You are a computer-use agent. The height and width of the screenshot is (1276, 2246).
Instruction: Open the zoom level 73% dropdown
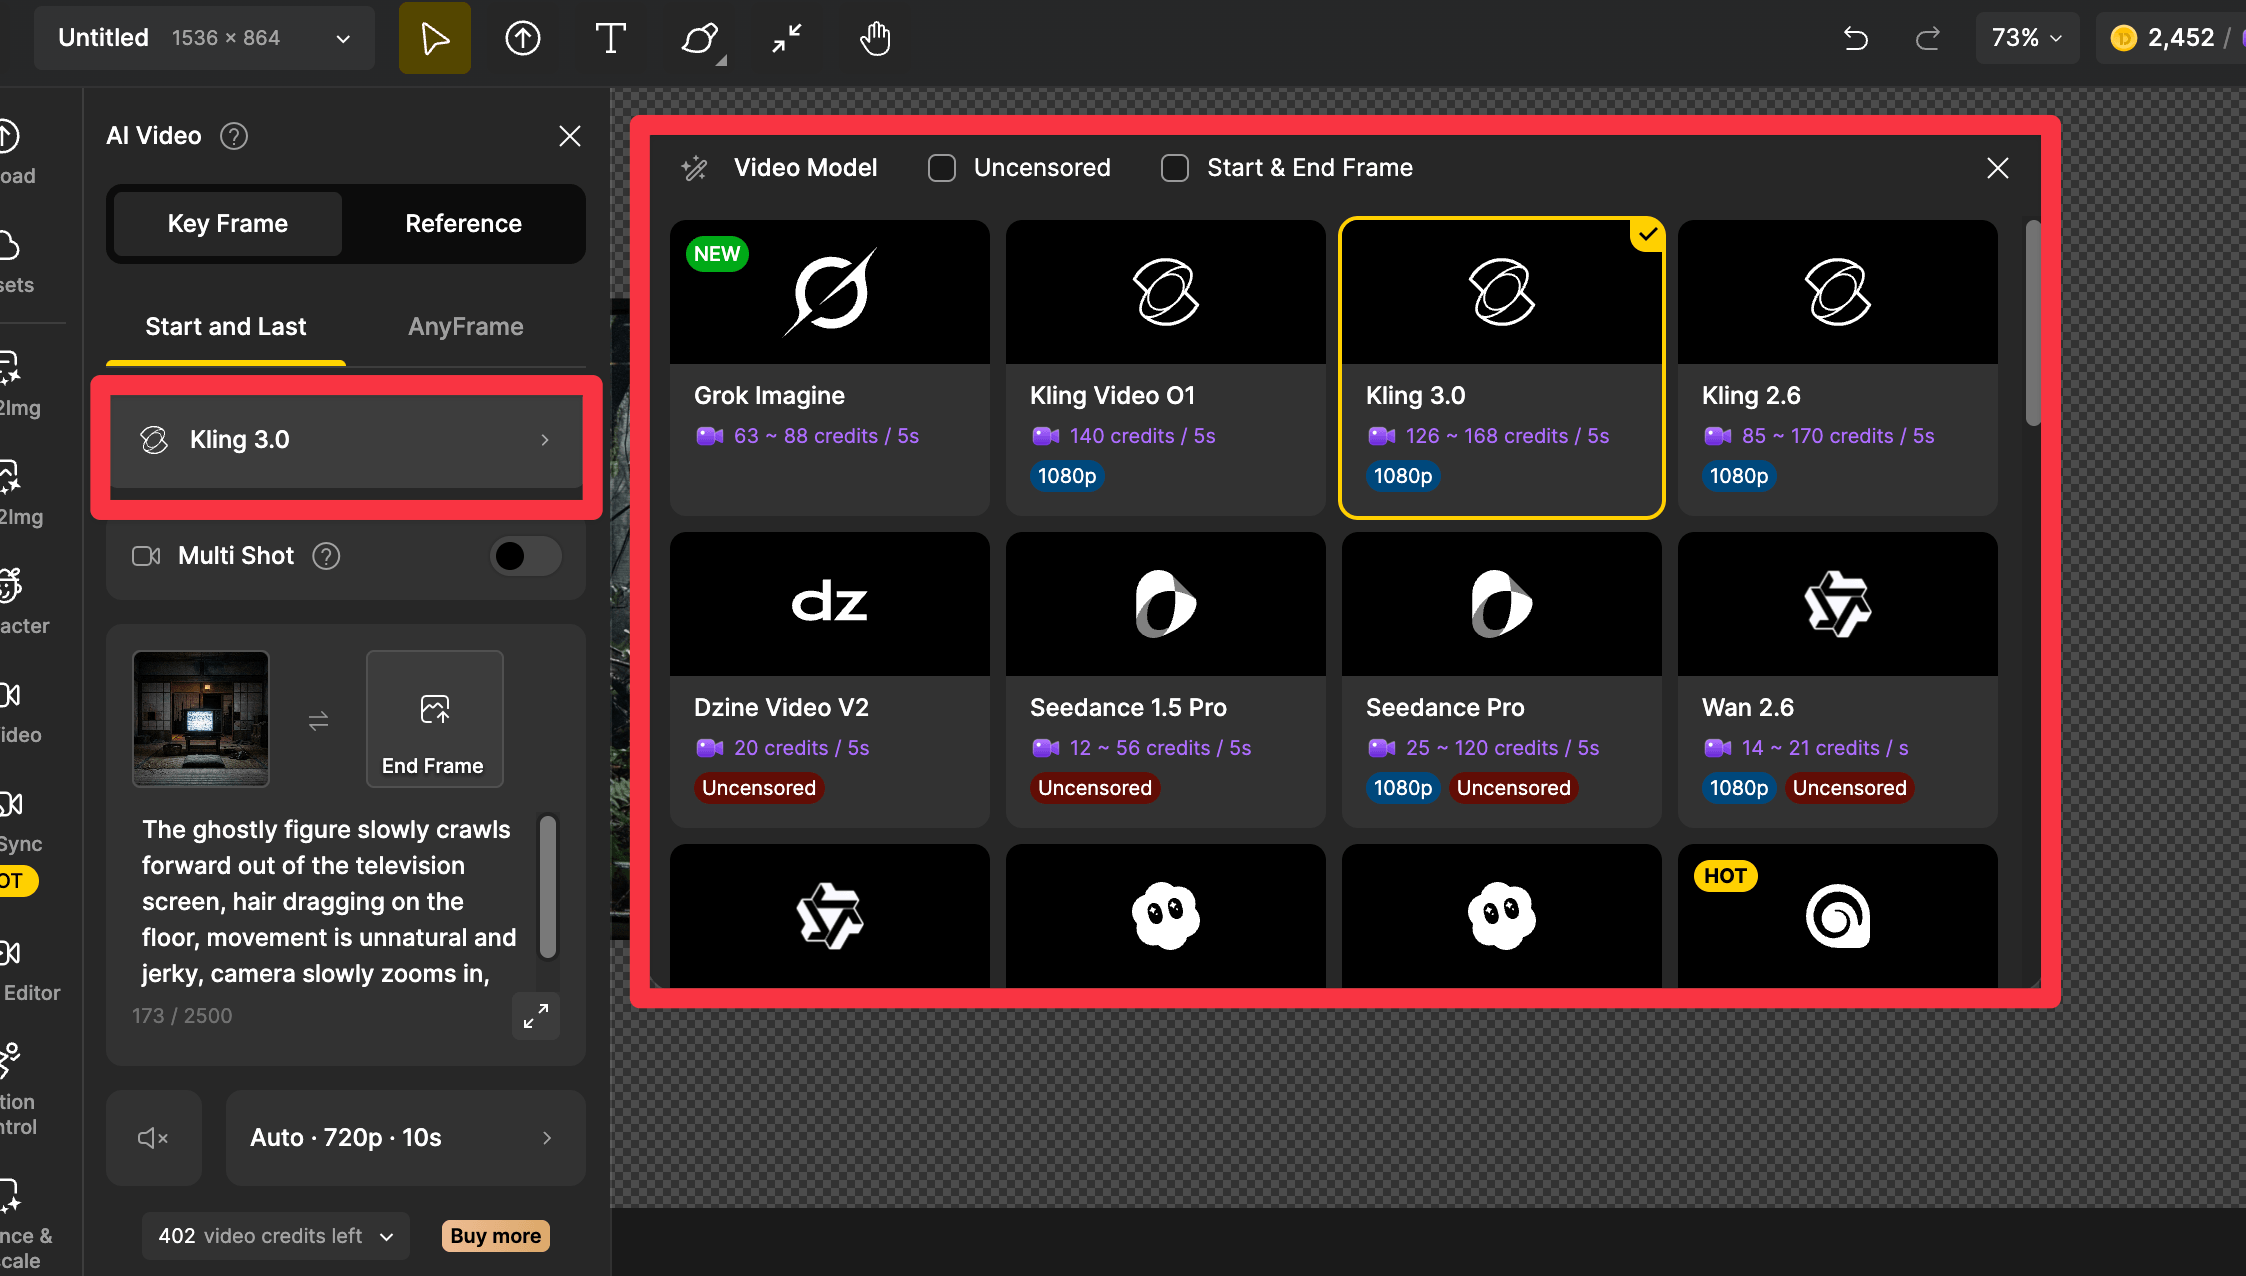[2026, 38]
